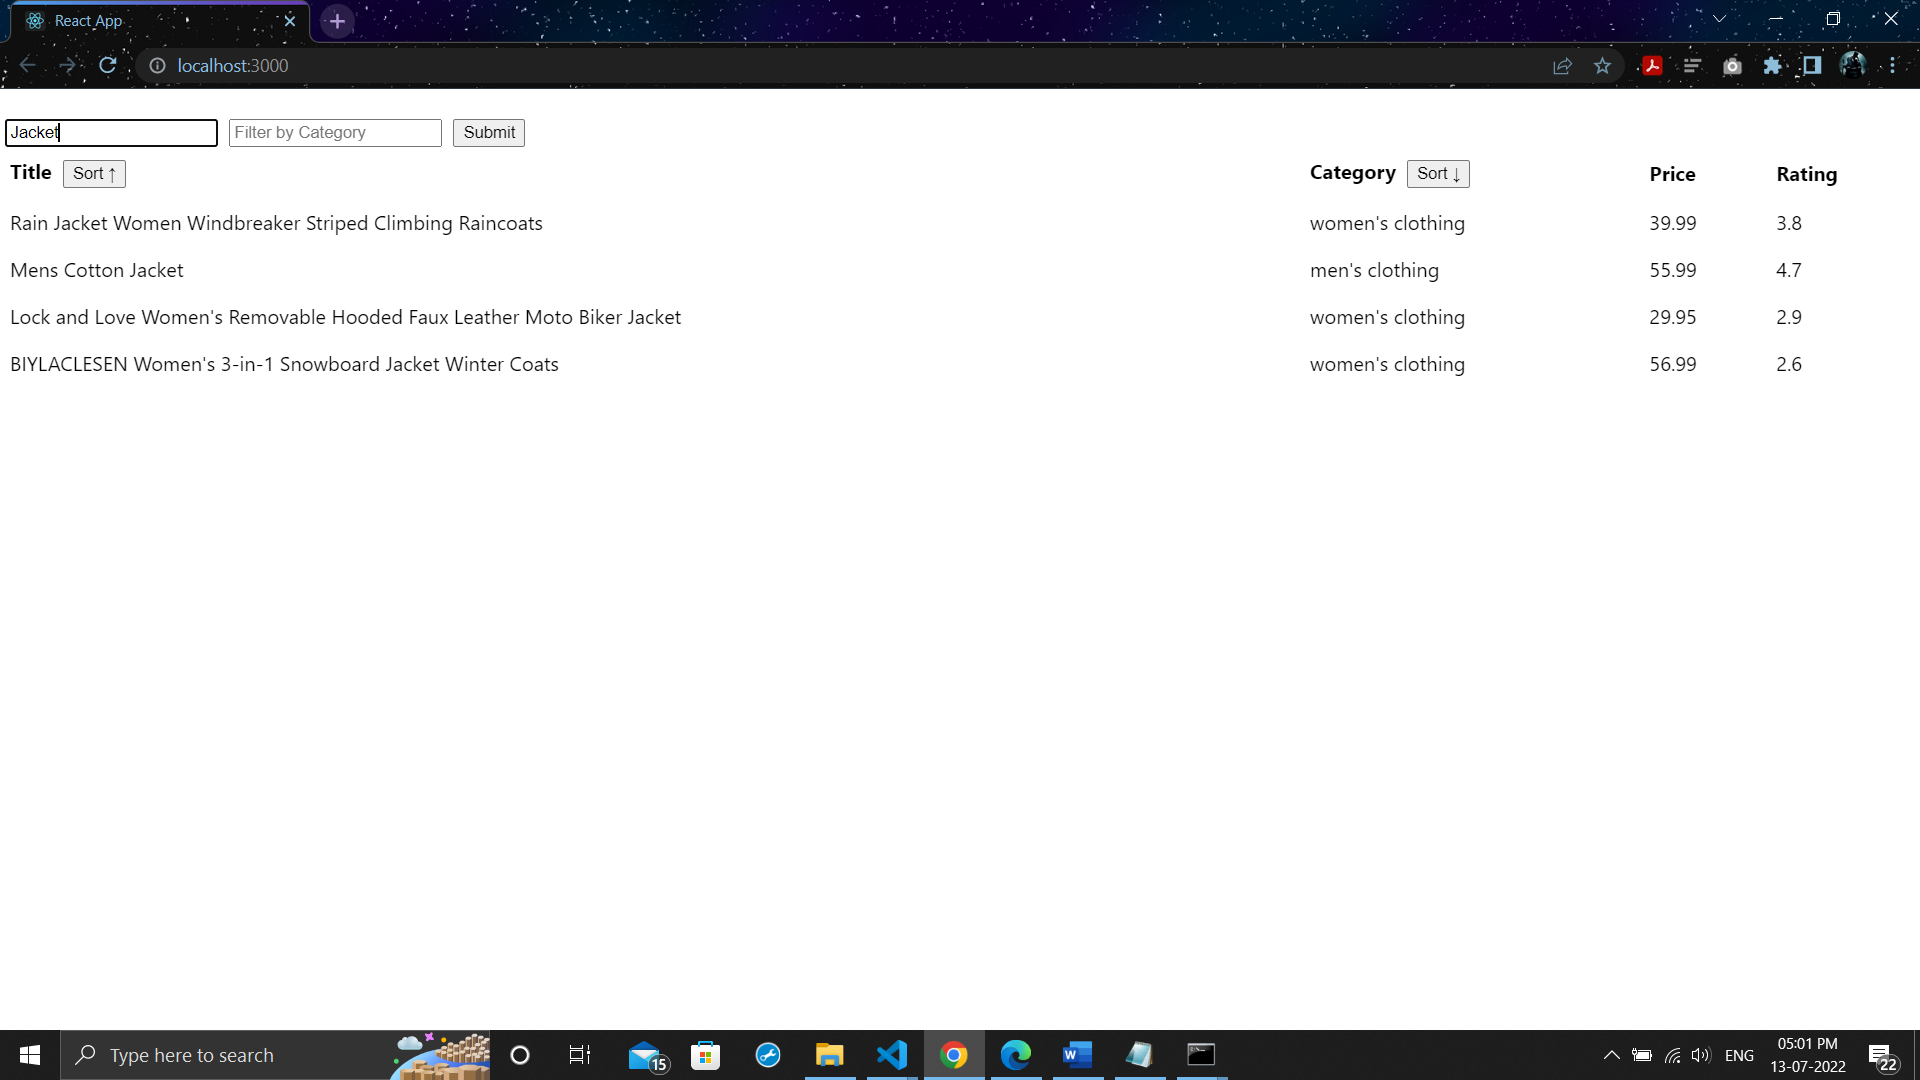Focus the Jacket search input
Image resolution: width=1920 pixels, height=1080 pixels.
pyautogui.click(x=112, y=133)
